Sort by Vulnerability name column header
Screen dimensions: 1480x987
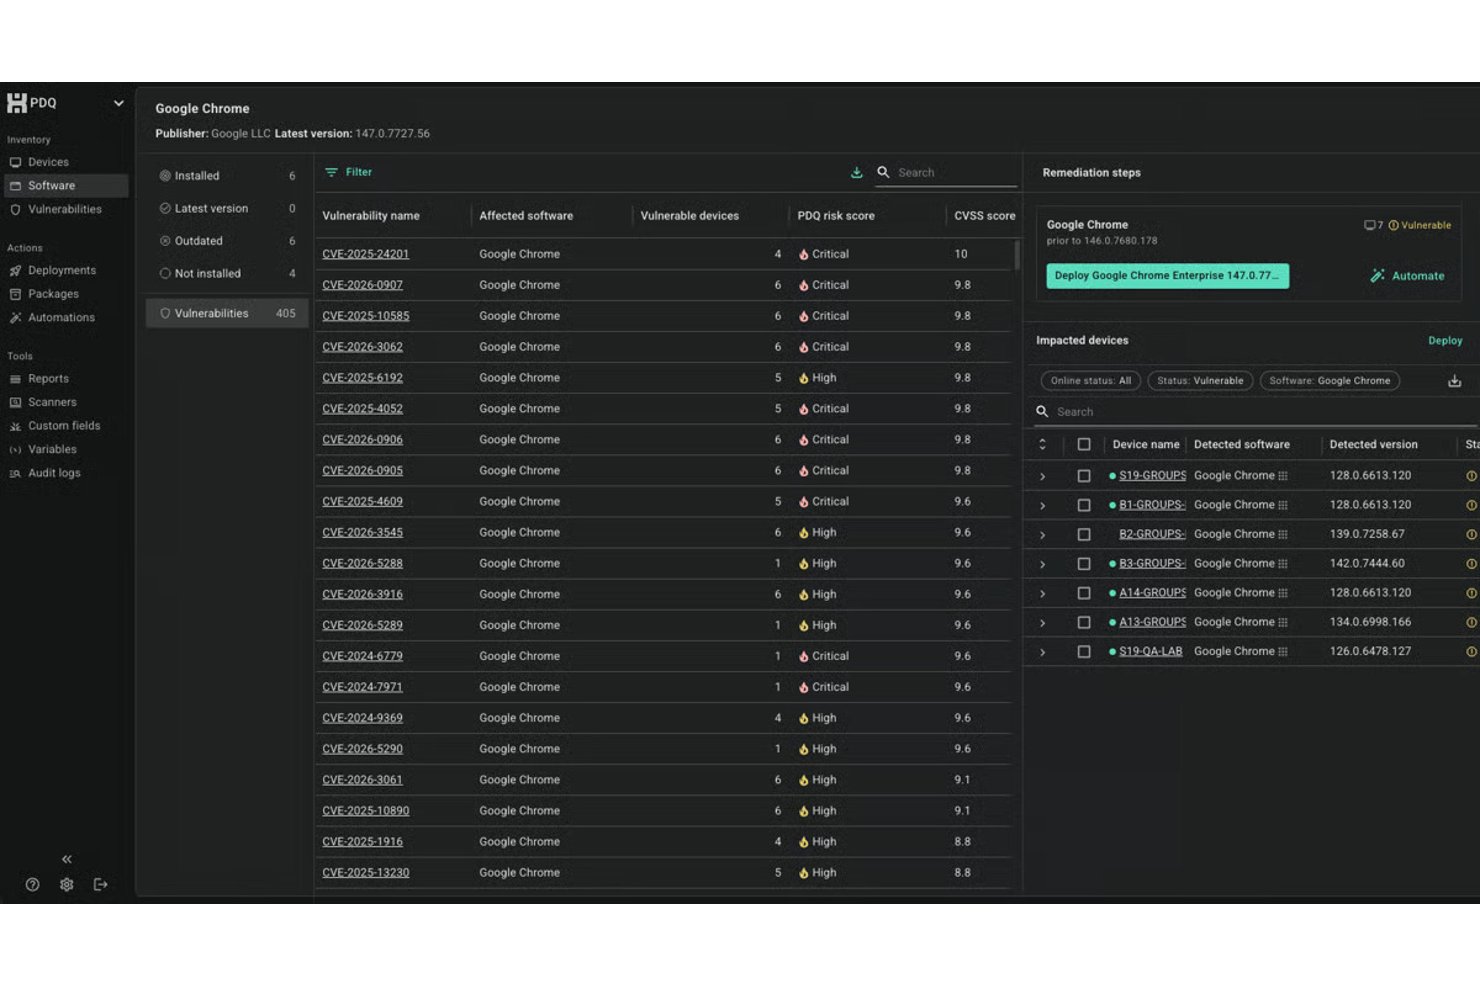click(x=371, y=216)
